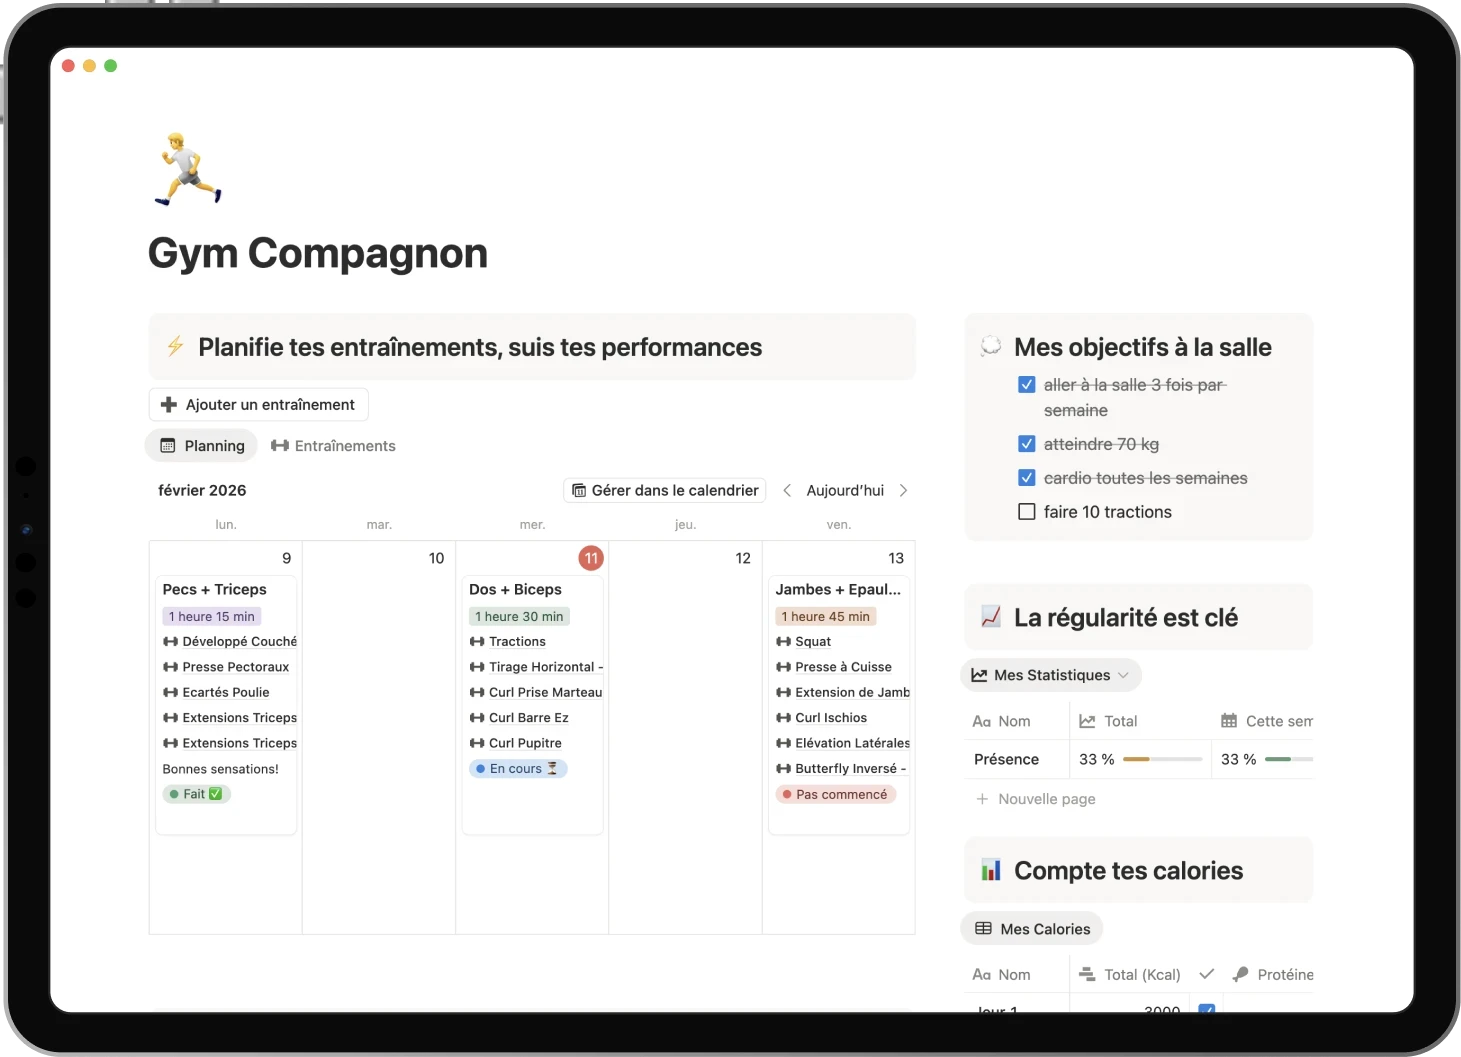Screen dimensions: 1461x1057
Task: Click the dumbbell icon next to Presse Pectoraux
Action: coord(171,667)
